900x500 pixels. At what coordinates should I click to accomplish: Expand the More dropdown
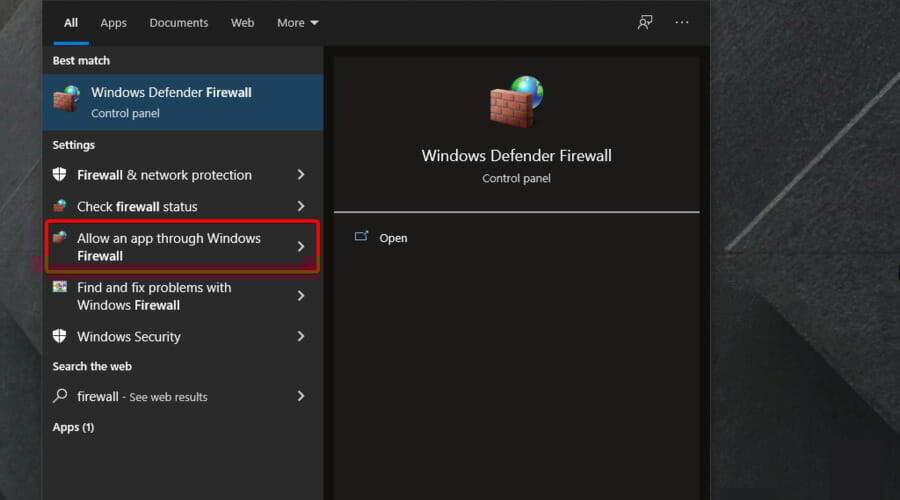[x=297, y=23]
